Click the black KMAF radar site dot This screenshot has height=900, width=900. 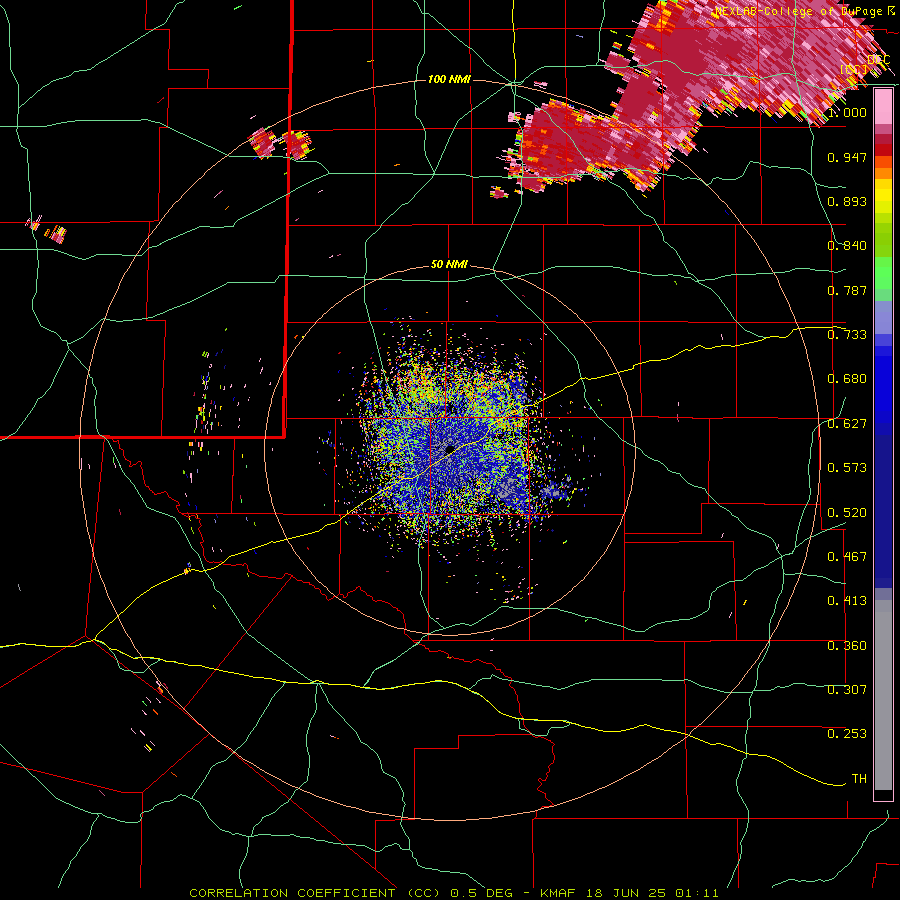pos(450,448)
